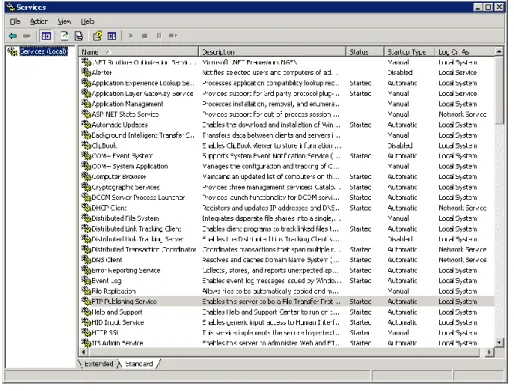Click the Pause Service toolbar icon
This screenshot has width=514, height=391.
pyautogui.click(x=159, y=36)
